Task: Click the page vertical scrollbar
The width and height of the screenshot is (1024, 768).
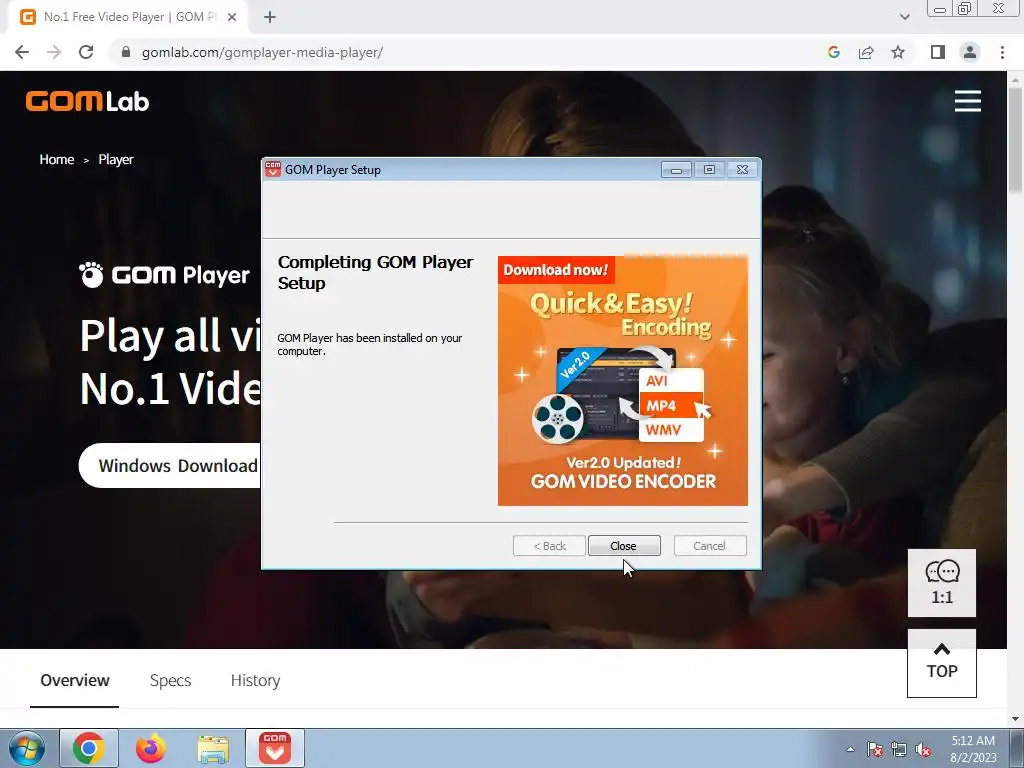Action: pos(1016,140)
